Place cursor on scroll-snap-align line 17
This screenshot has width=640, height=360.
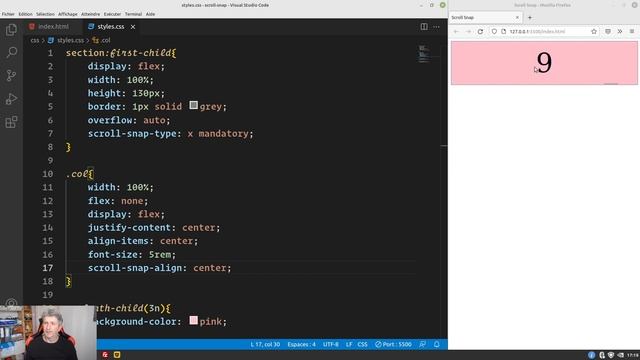click(x=159, y=268)
